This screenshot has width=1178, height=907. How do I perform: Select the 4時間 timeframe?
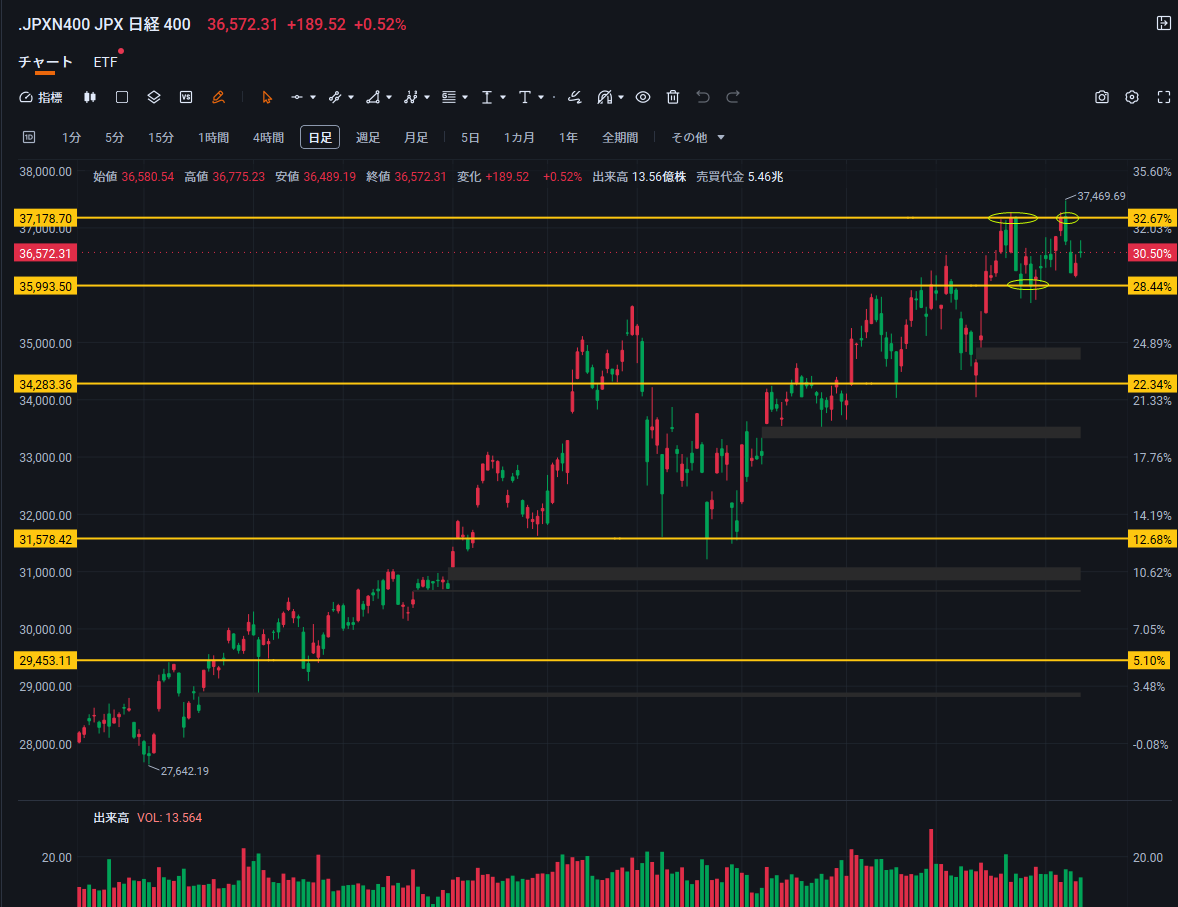(268, 138)
